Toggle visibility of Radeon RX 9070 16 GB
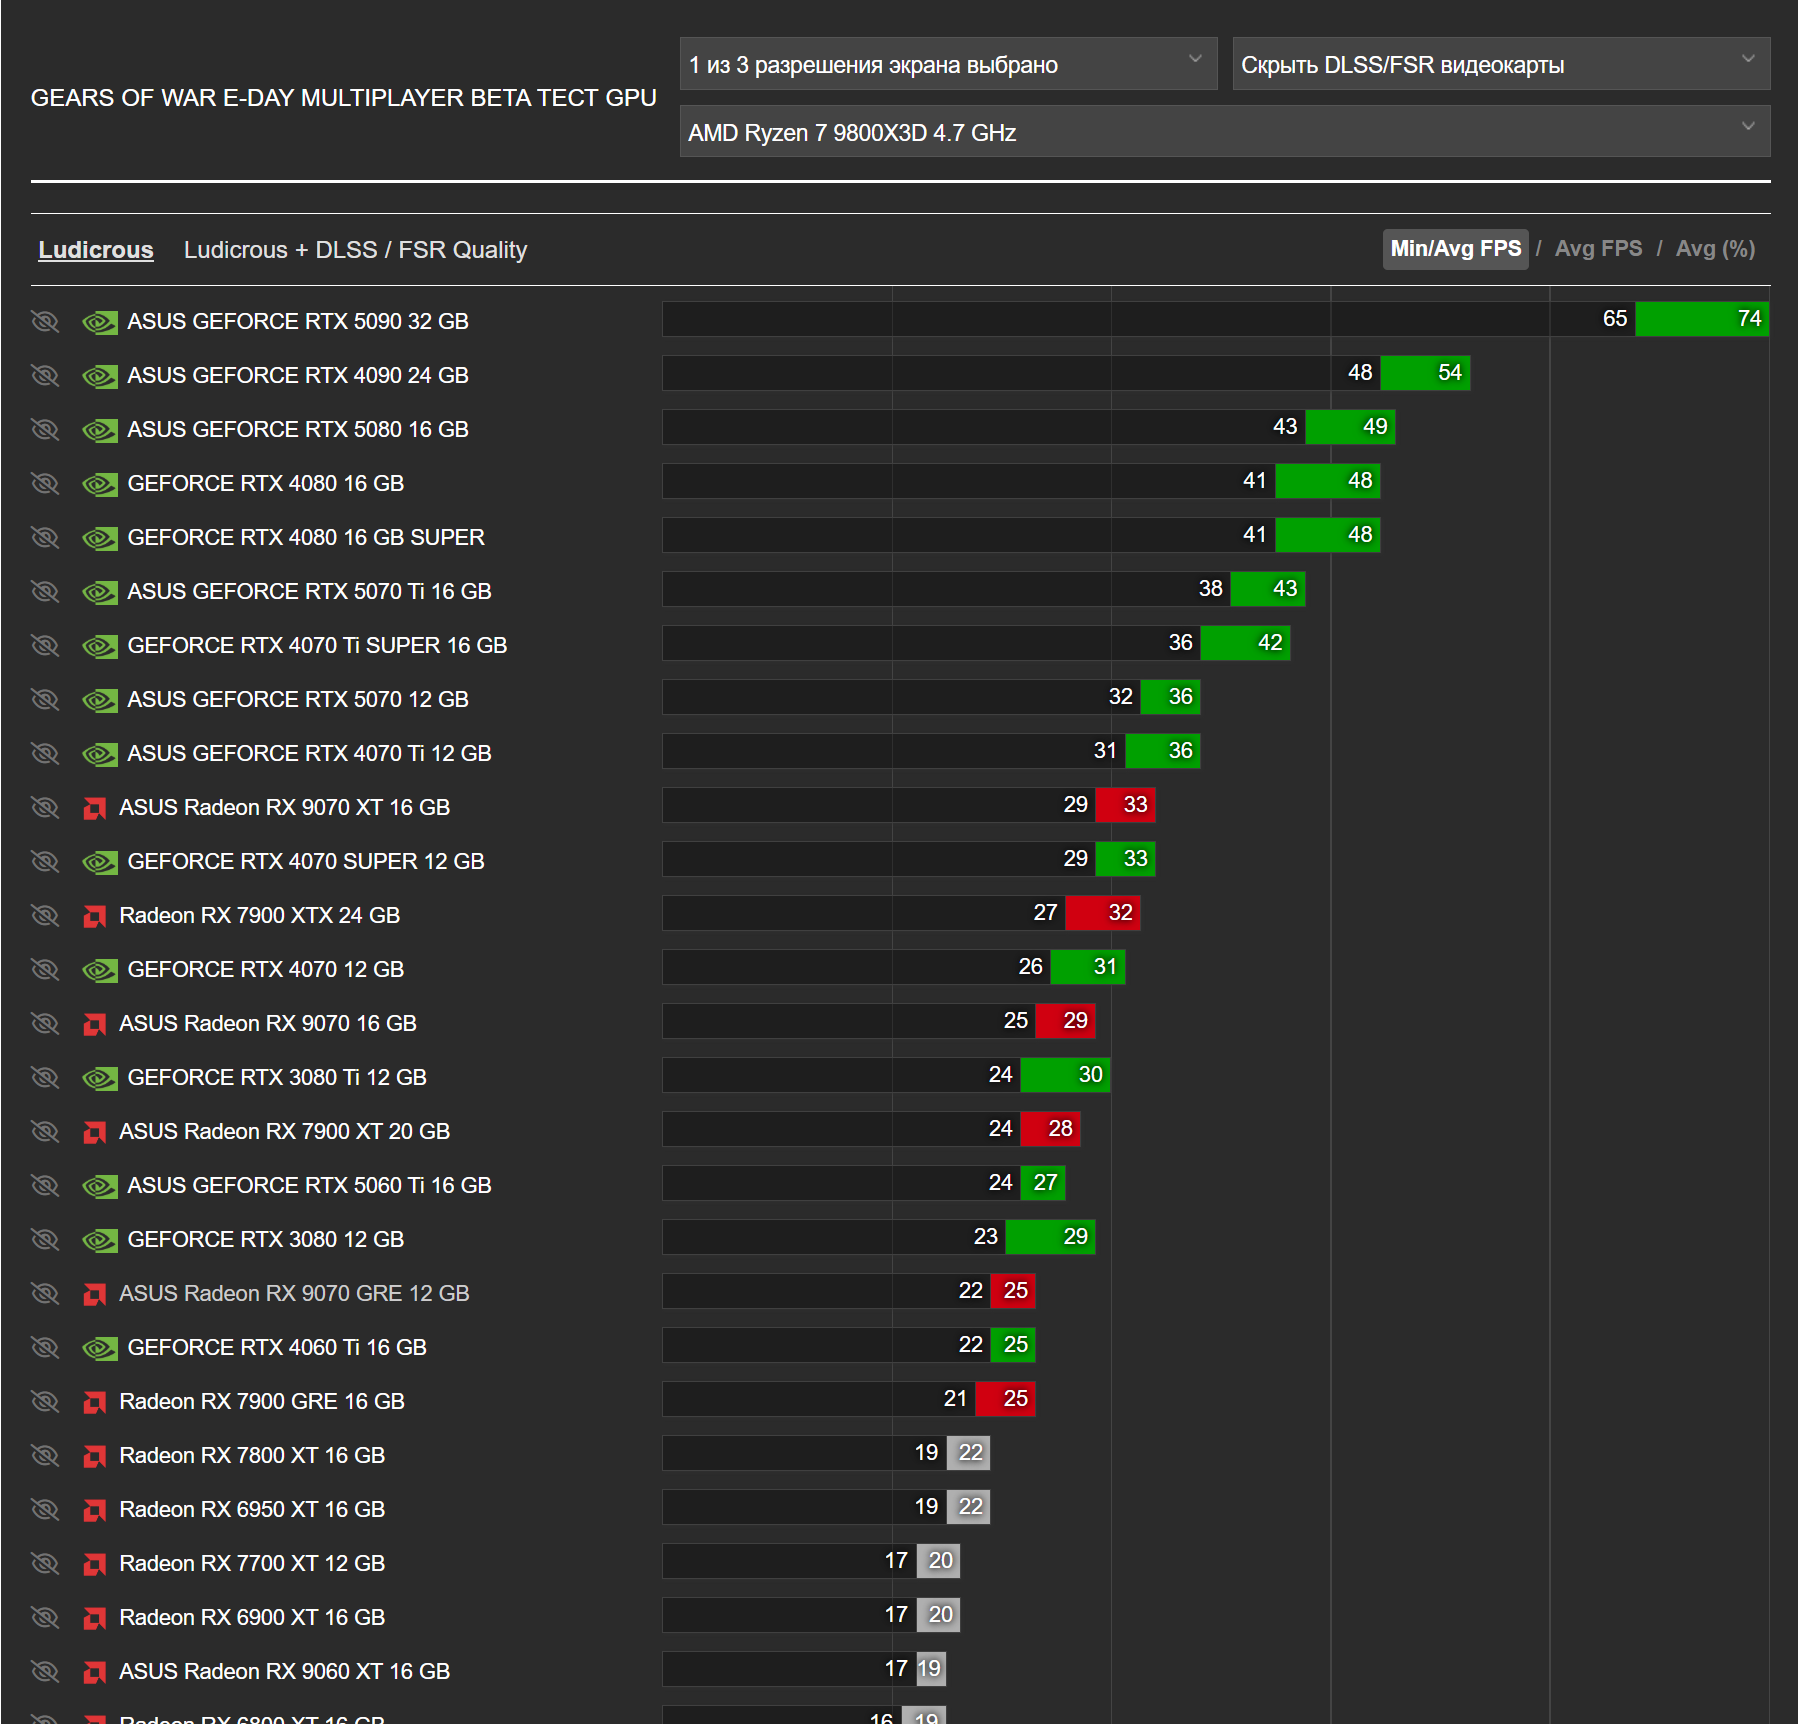This screenshot has width=1798, height=1724. tap(45, 1024)
